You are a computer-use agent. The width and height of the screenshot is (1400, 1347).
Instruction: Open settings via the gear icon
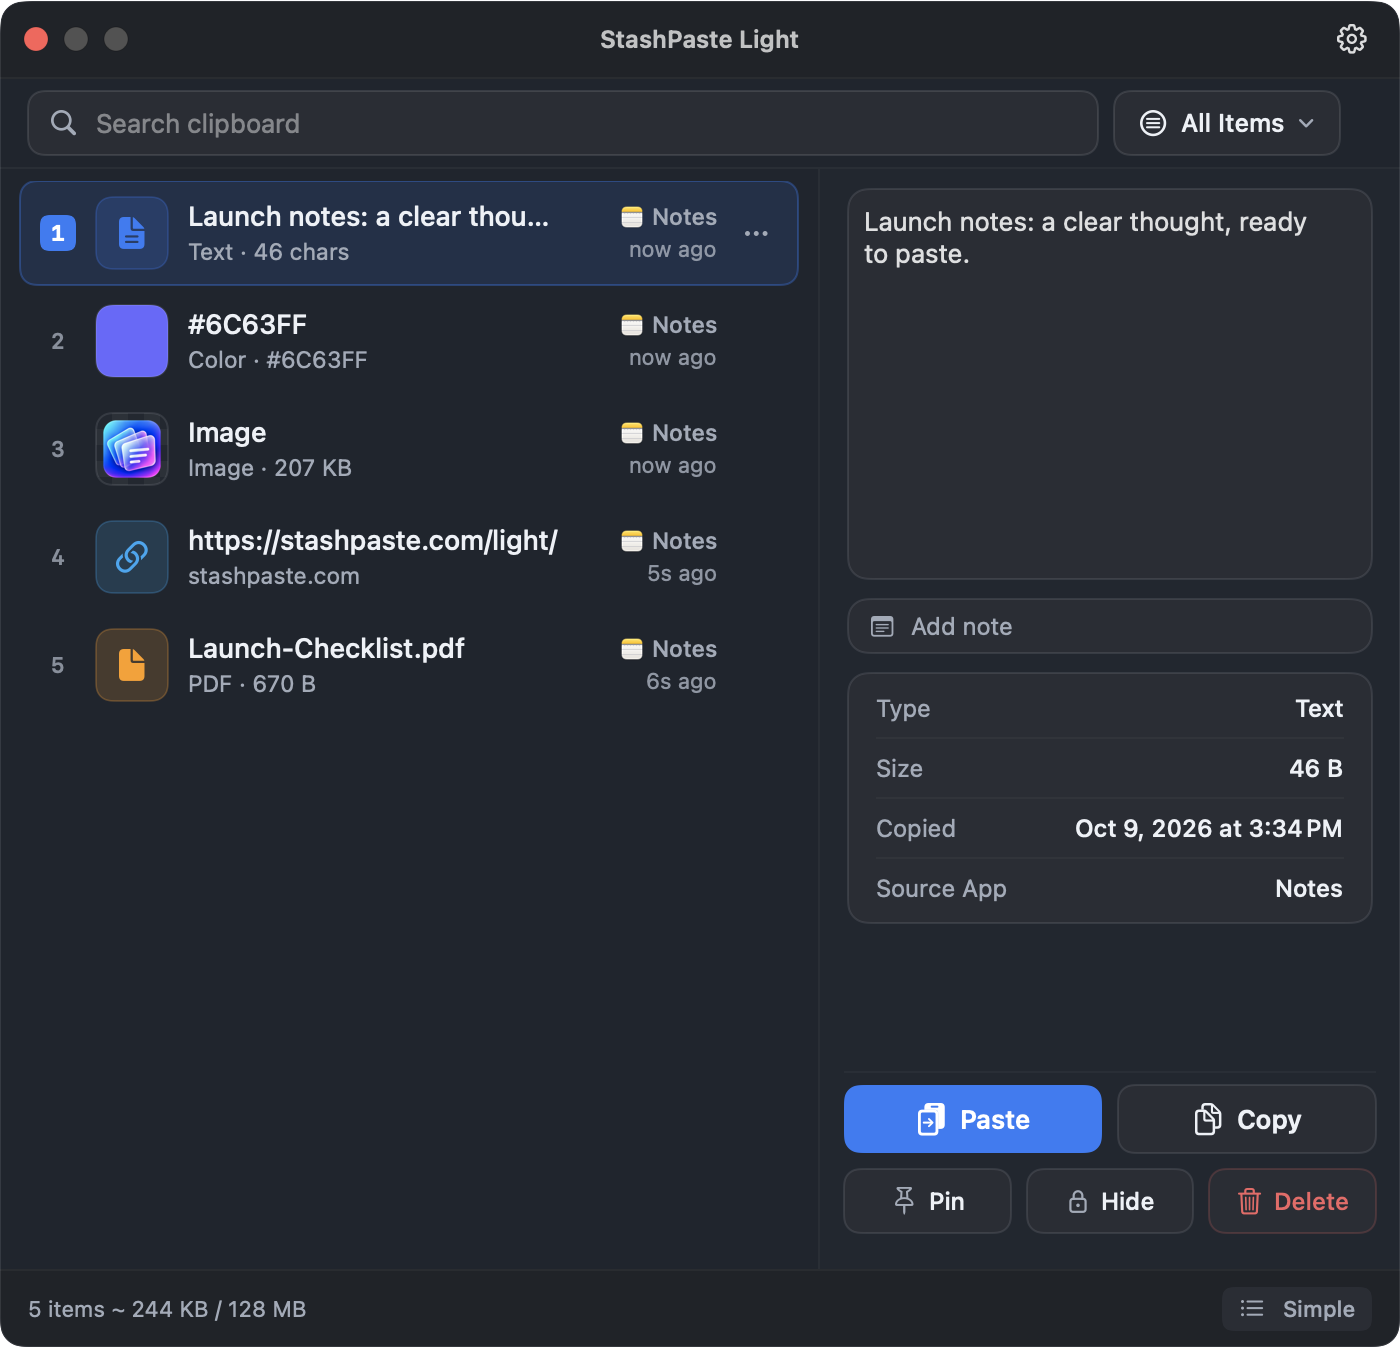point(1351,39)
